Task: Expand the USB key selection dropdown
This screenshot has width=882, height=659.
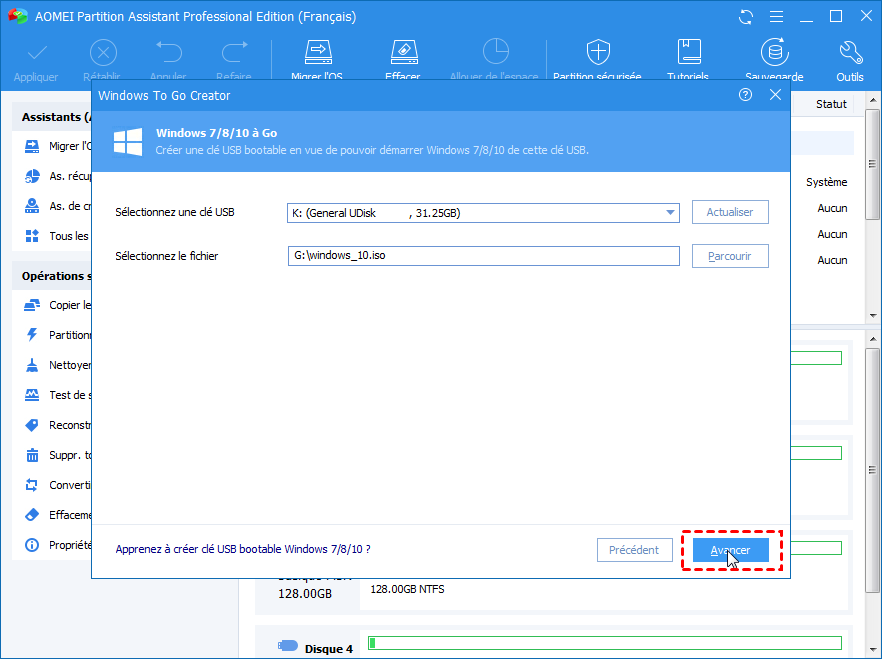Action: 670,213
